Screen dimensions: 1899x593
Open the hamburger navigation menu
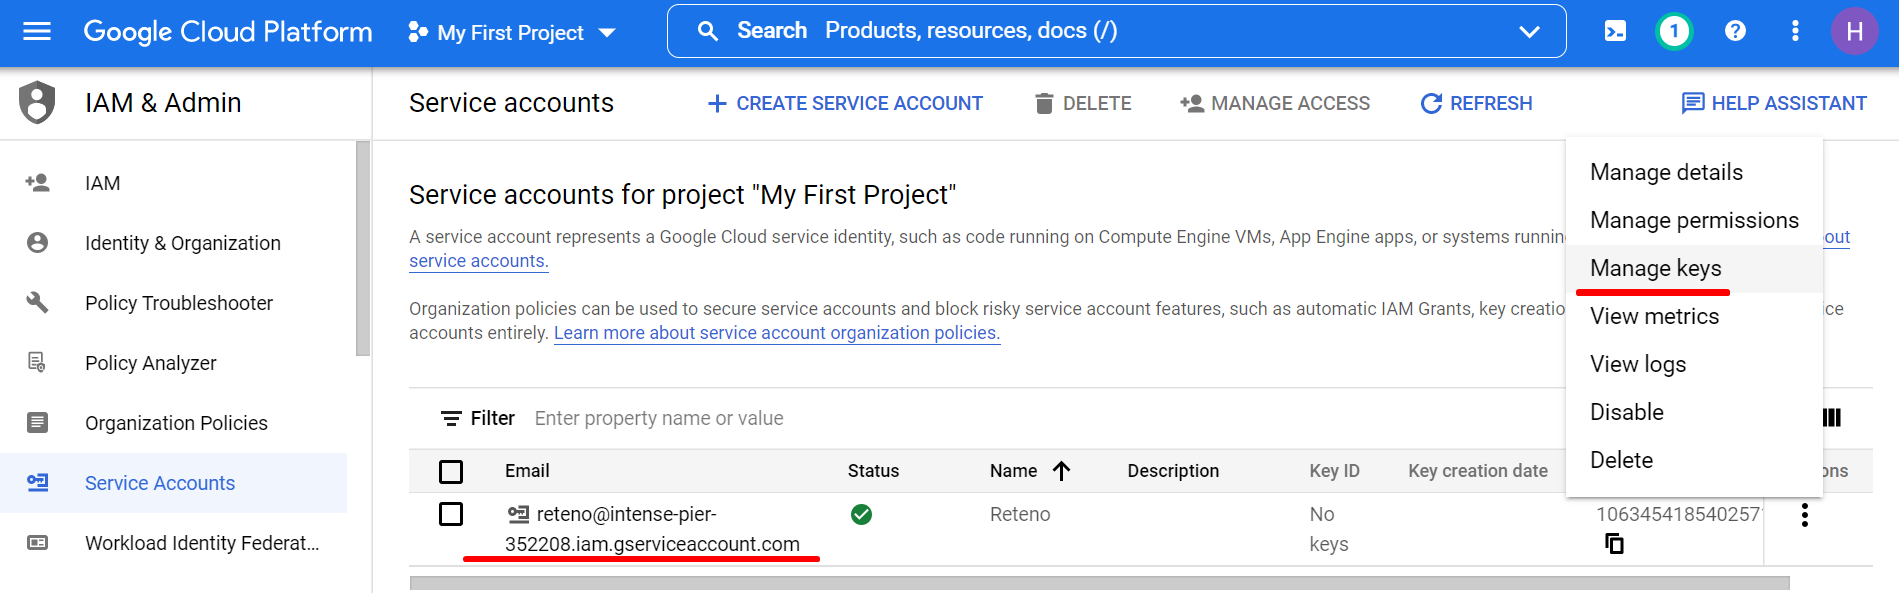click(x=37, y=31)
